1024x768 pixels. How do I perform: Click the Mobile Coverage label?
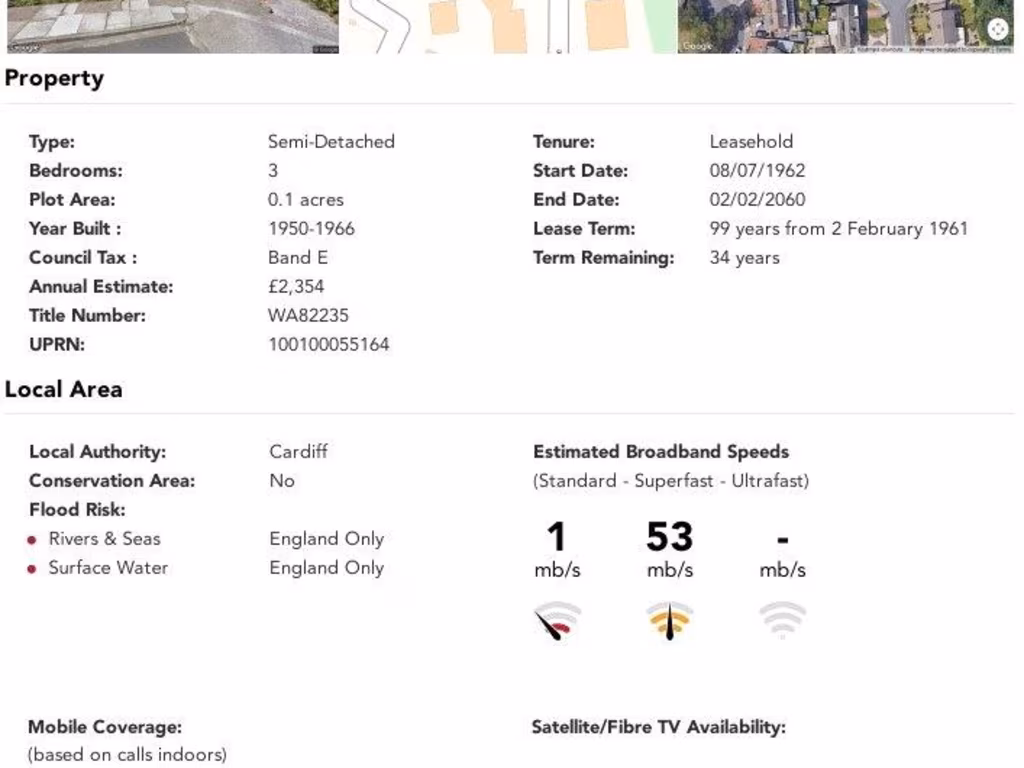click(x=105, y=727)
